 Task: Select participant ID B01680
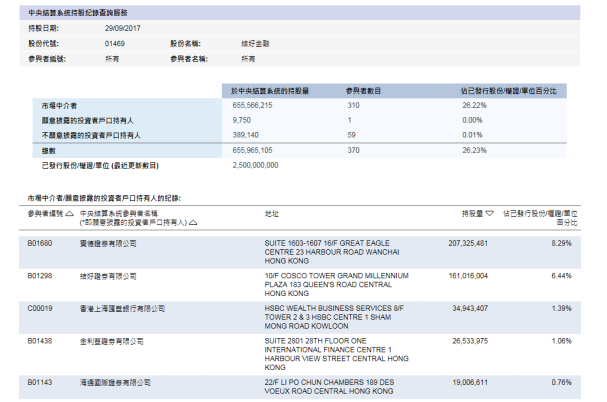coord(39,243)
